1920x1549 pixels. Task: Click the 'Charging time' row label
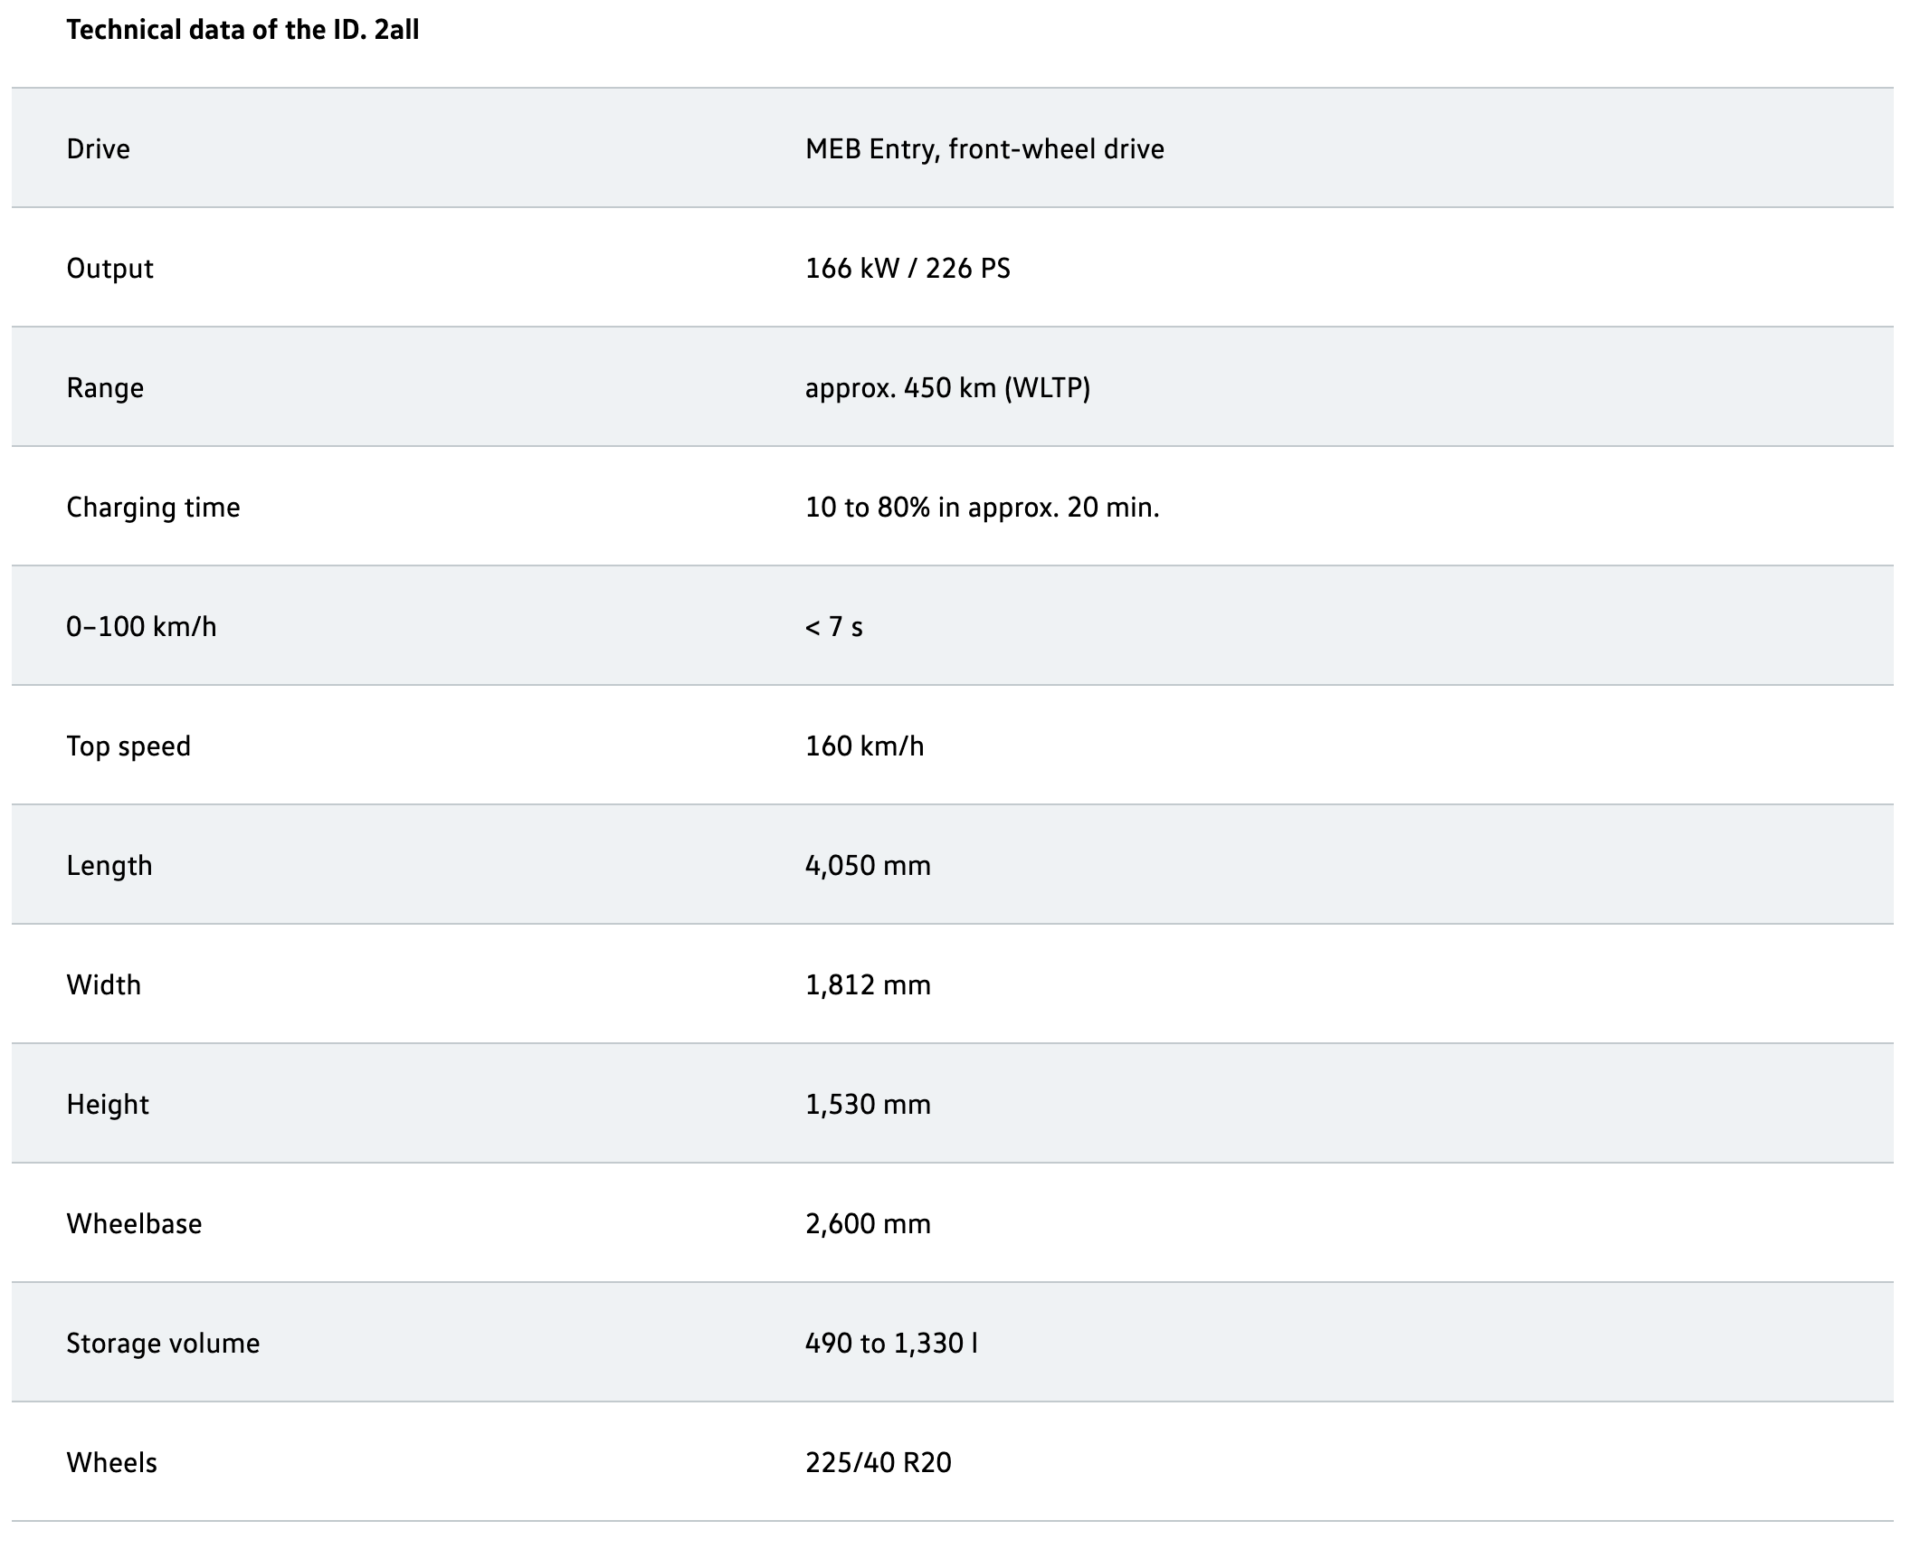[153, 508]
